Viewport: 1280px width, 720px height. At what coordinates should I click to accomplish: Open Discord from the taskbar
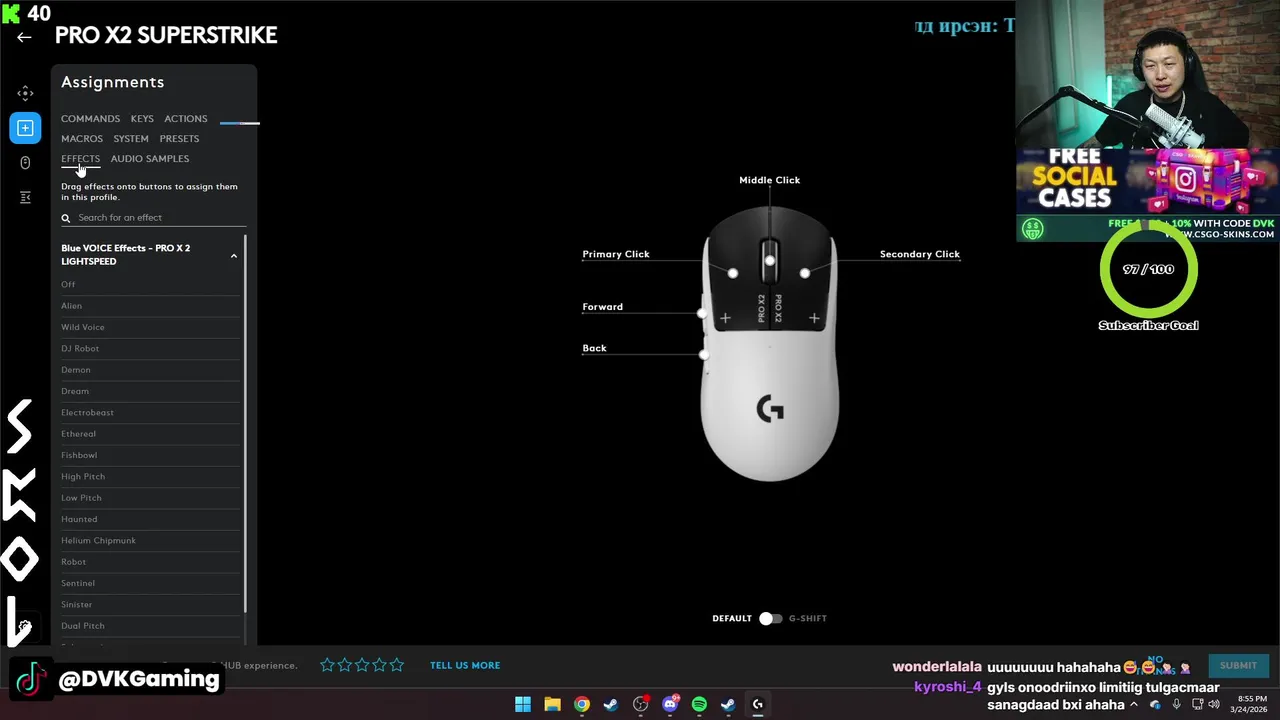coord(670,704)
